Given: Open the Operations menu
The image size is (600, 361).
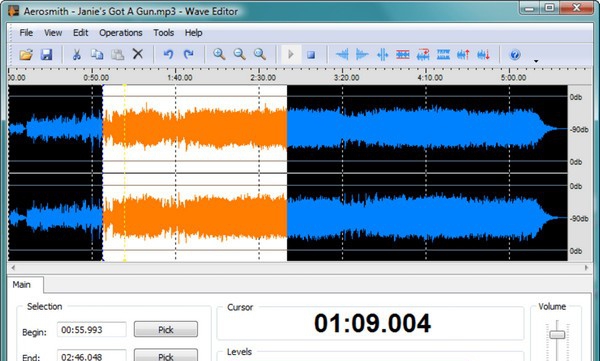Looking at the screenshot, I should click(121, 33).
